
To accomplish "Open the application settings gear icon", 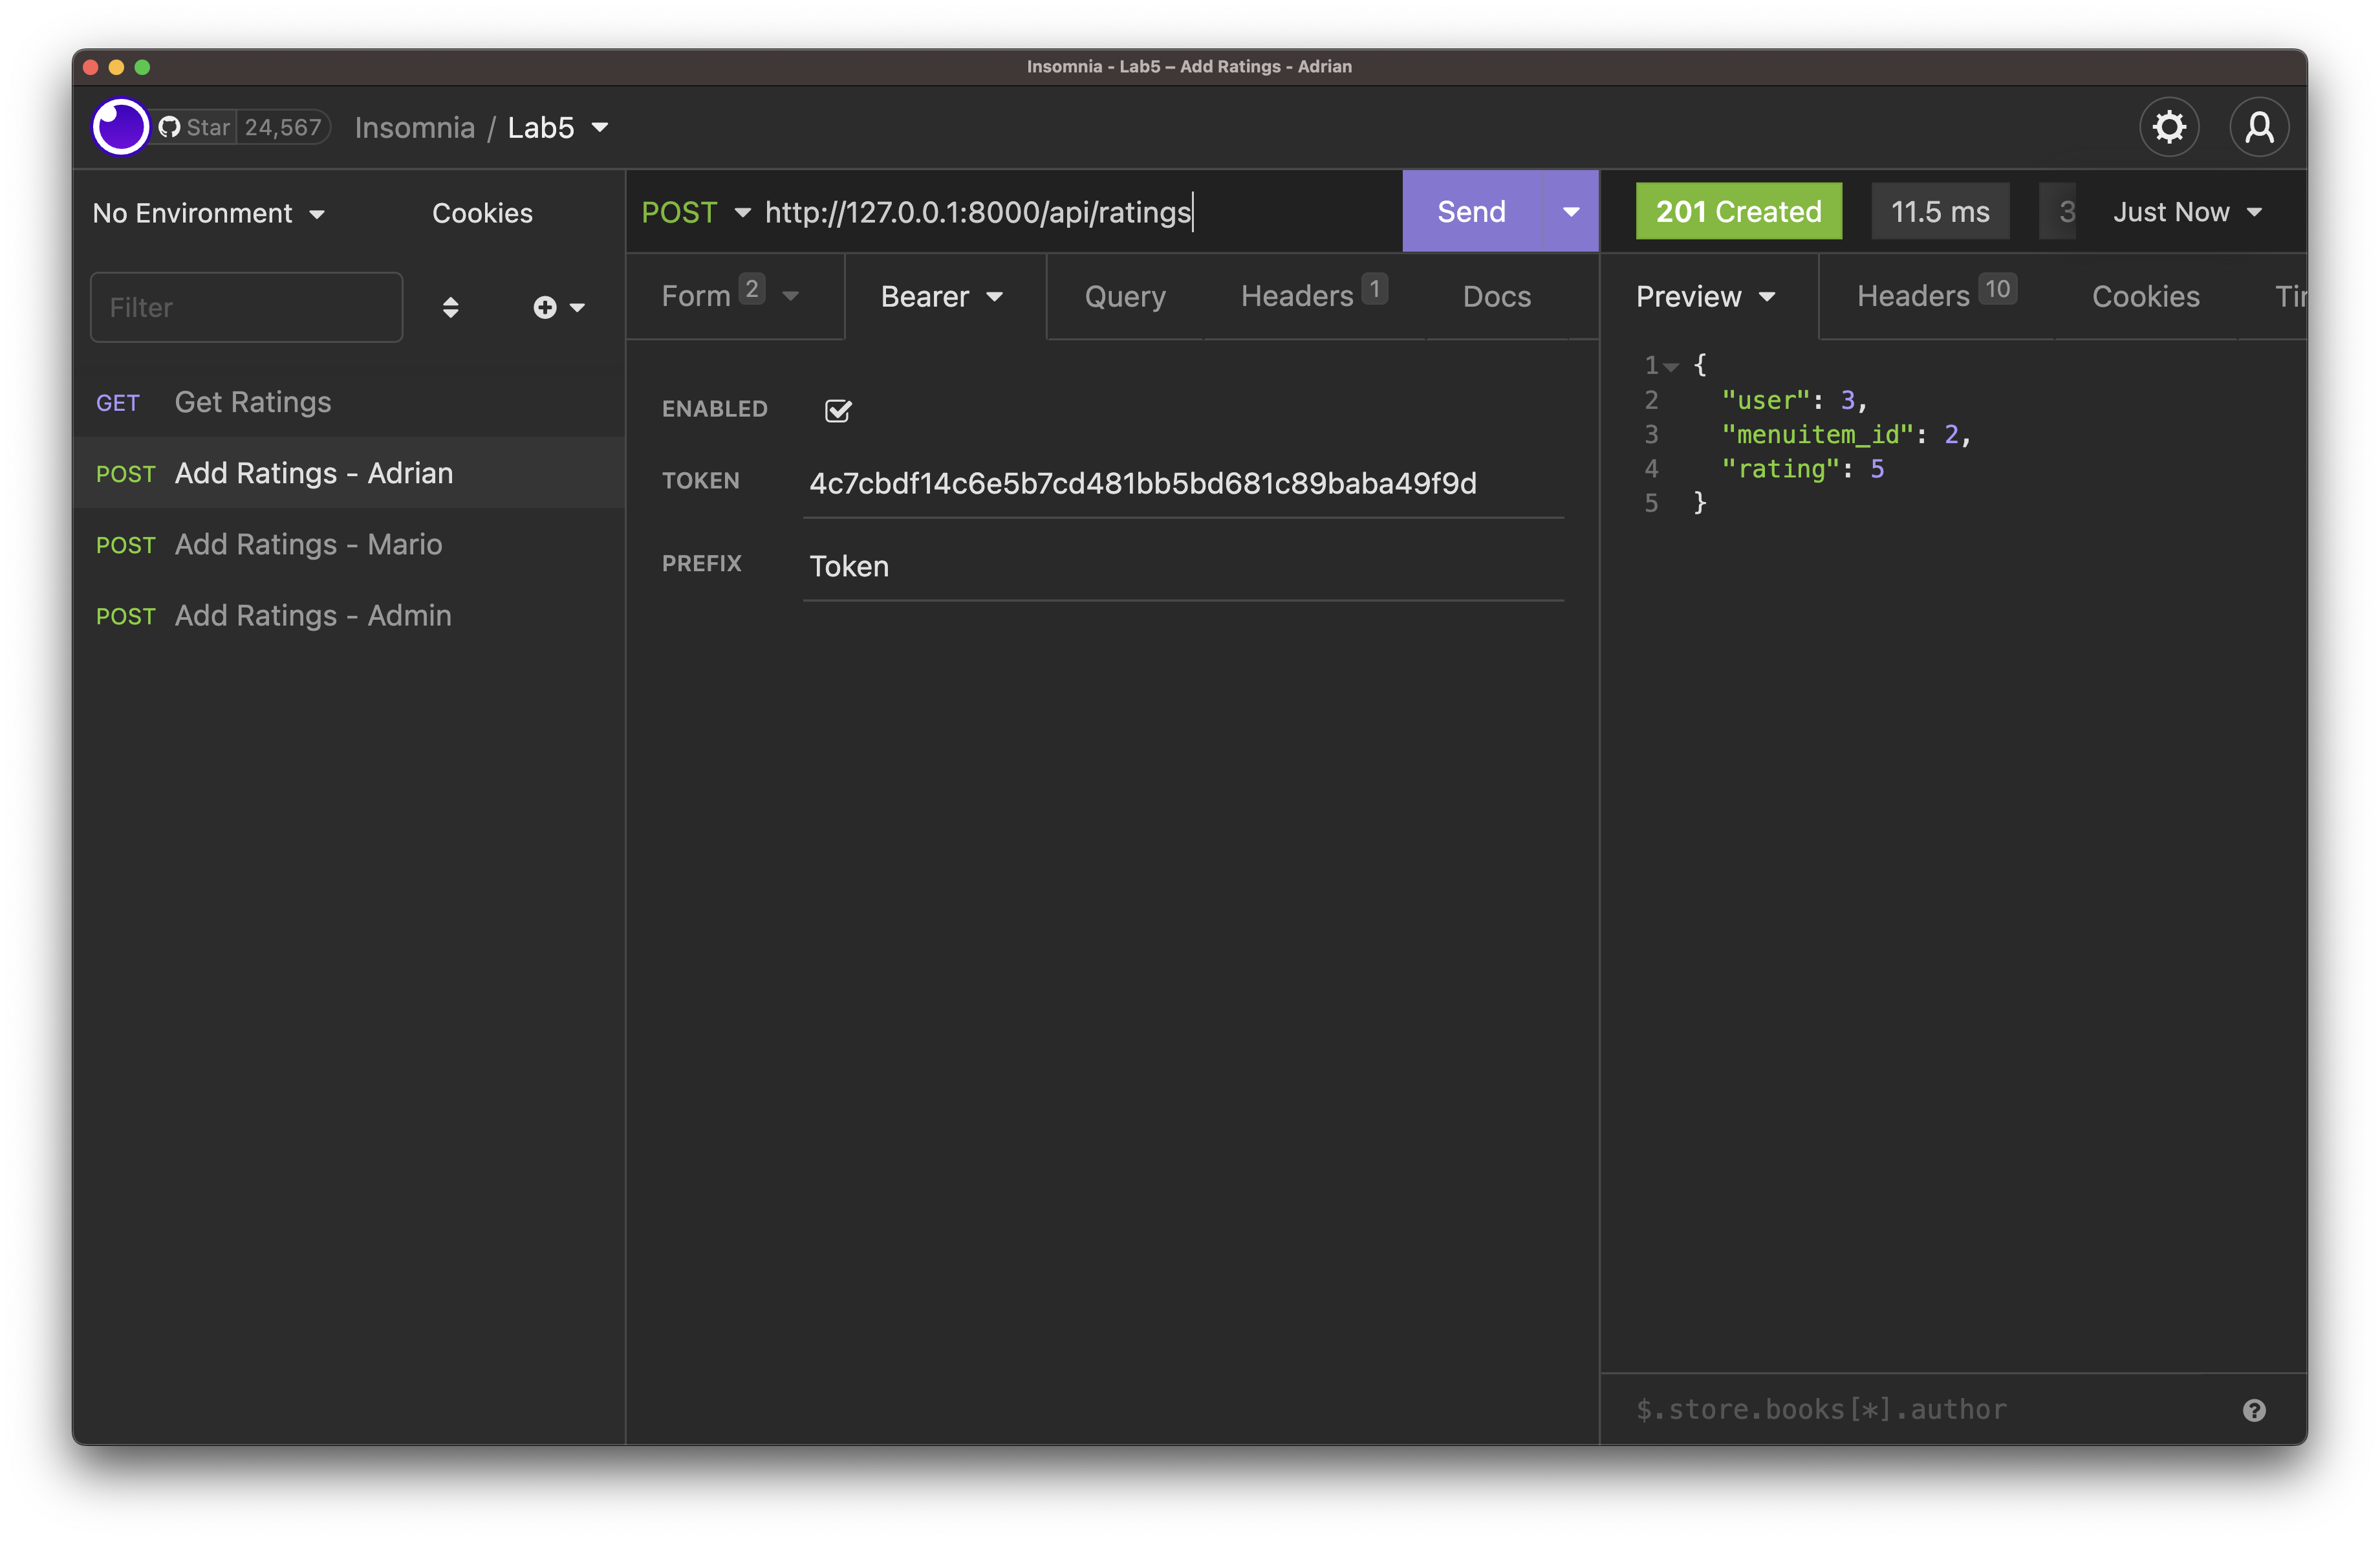I will click(x=2169, y=127).
